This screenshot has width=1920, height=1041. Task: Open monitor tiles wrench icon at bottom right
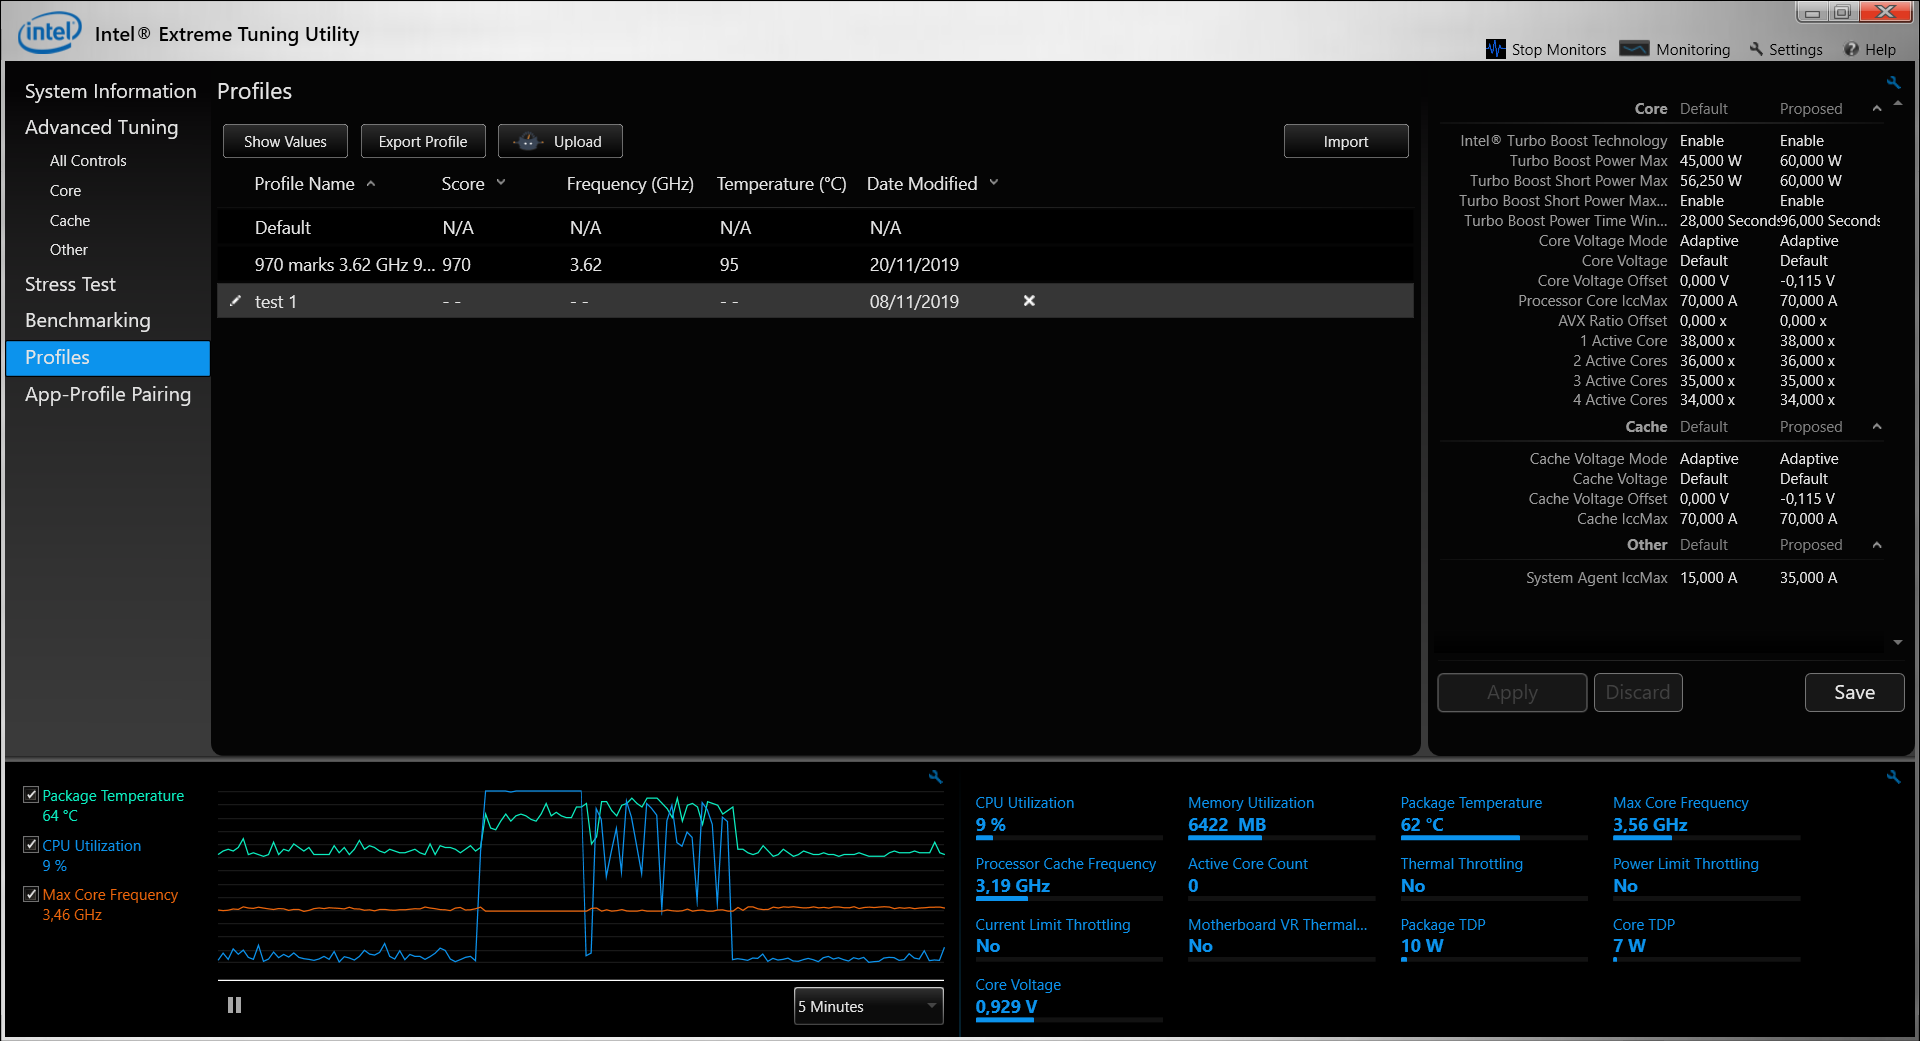click(1893, 777)
